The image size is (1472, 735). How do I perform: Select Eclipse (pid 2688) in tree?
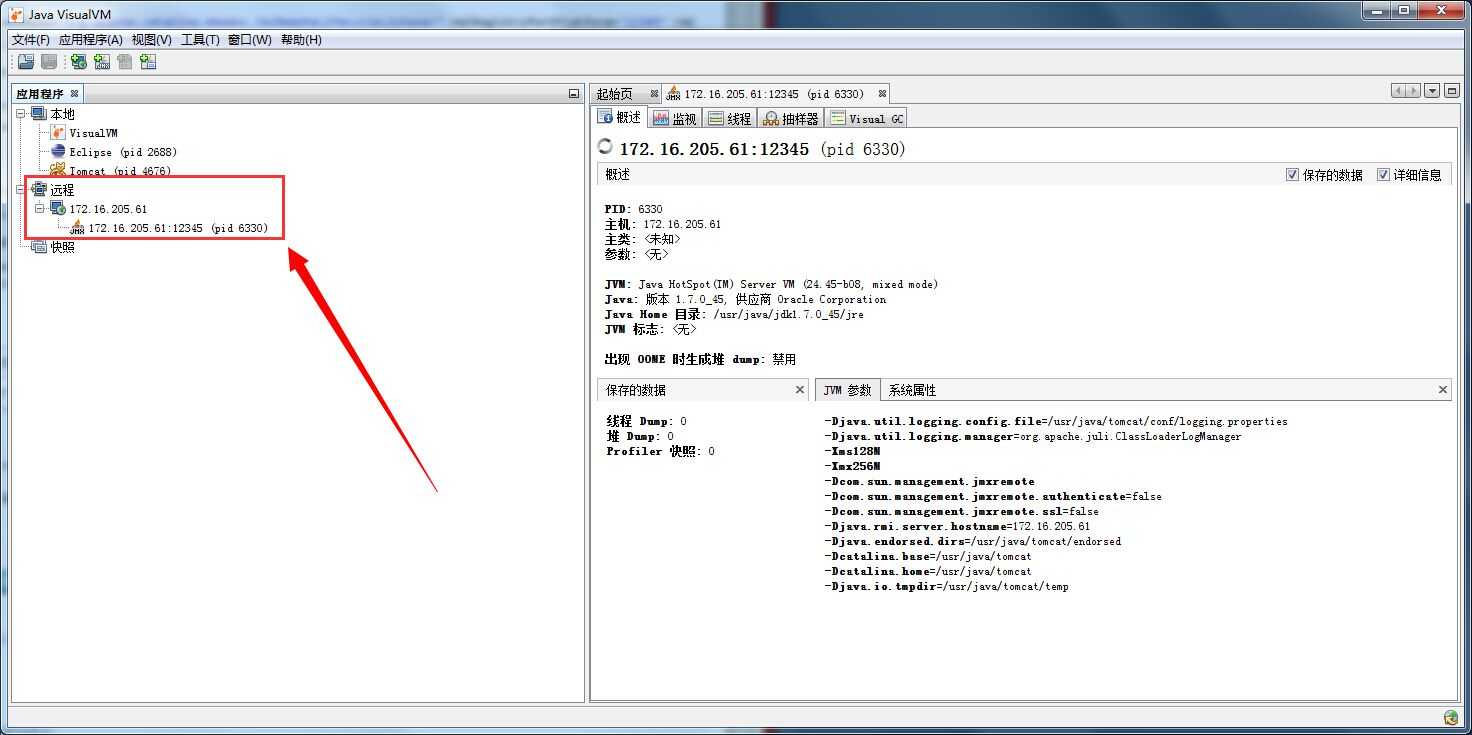coord(123,152)
